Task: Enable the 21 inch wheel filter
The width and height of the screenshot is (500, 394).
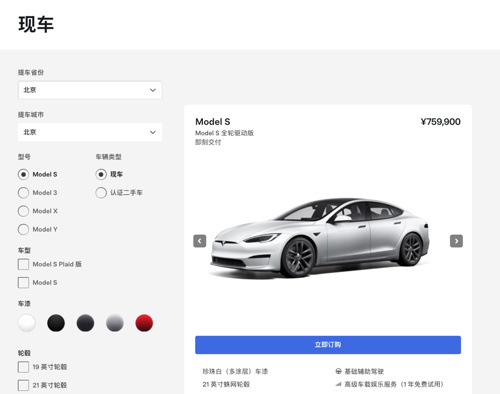Action: [x=23, y=385]
